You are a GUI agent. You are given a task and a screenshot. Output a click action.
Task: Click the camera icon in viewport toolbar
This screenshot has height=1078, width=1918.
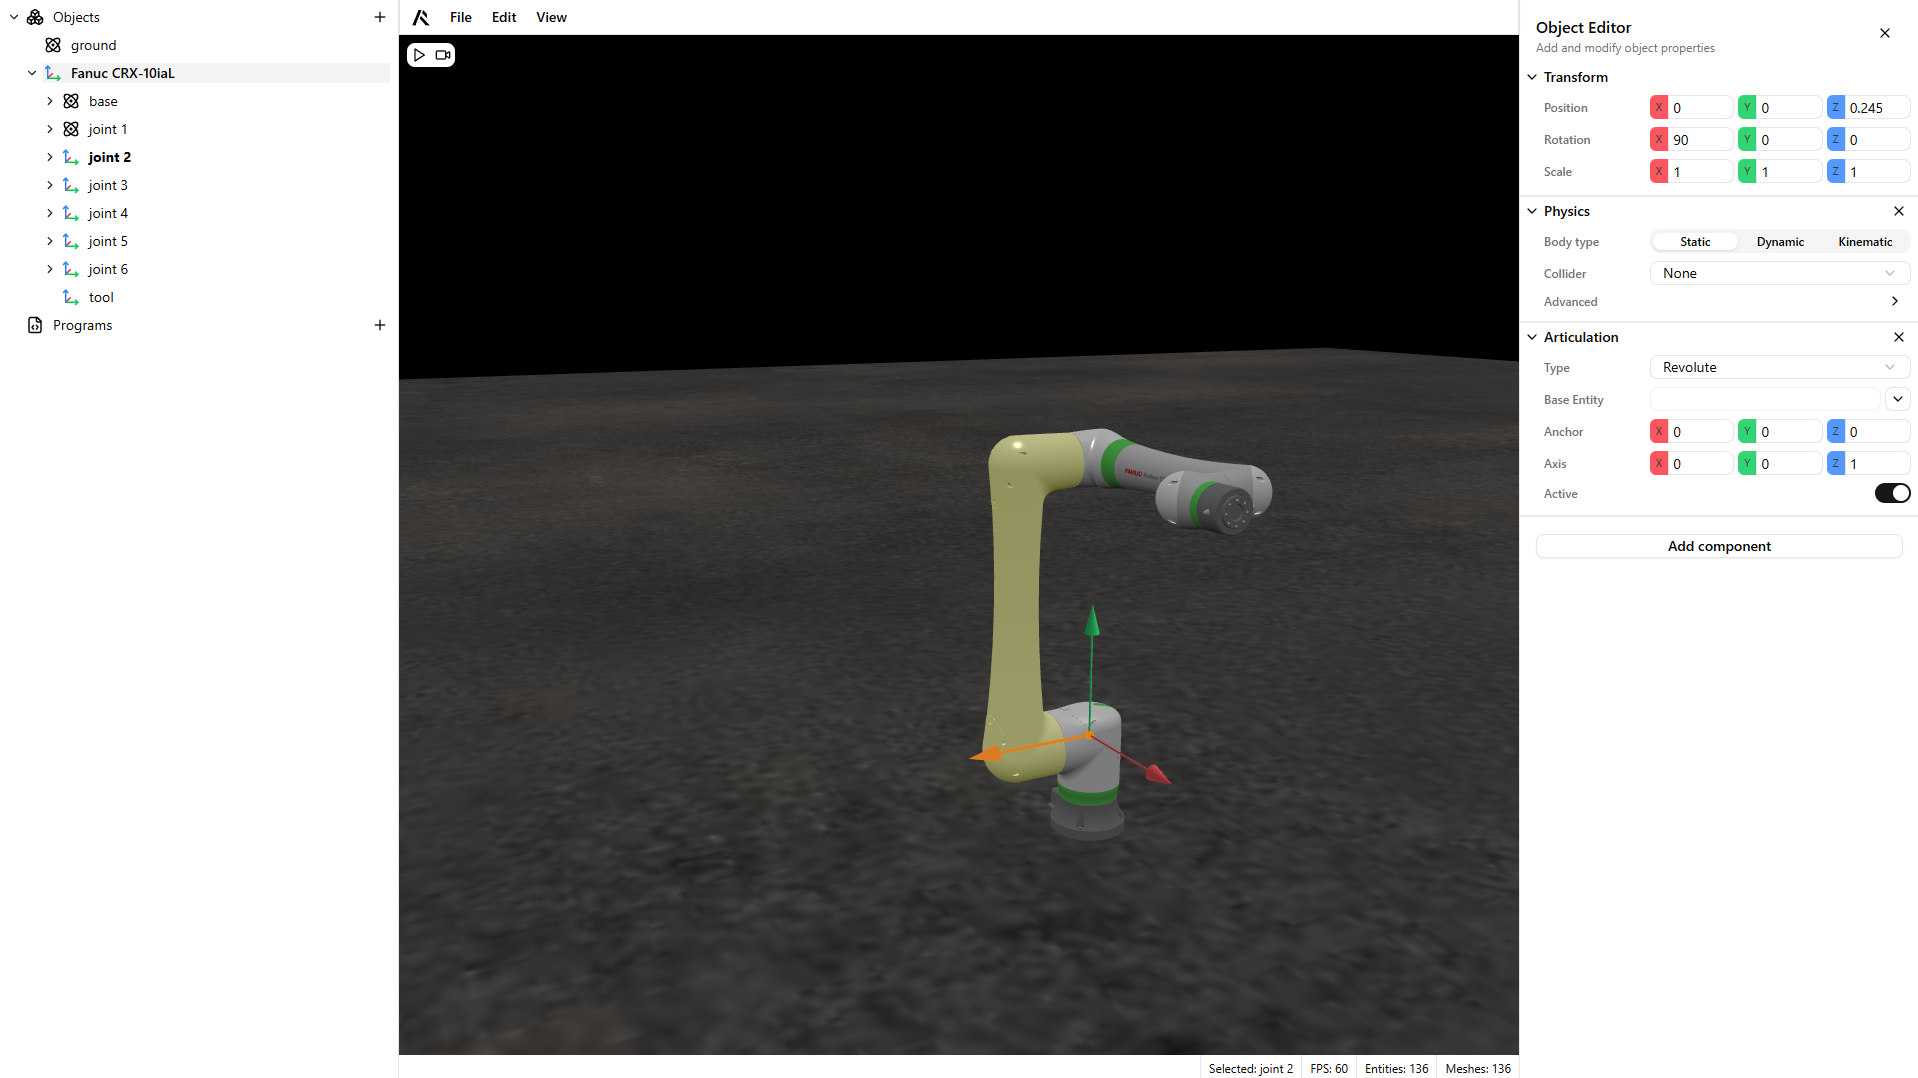point(442,55)
